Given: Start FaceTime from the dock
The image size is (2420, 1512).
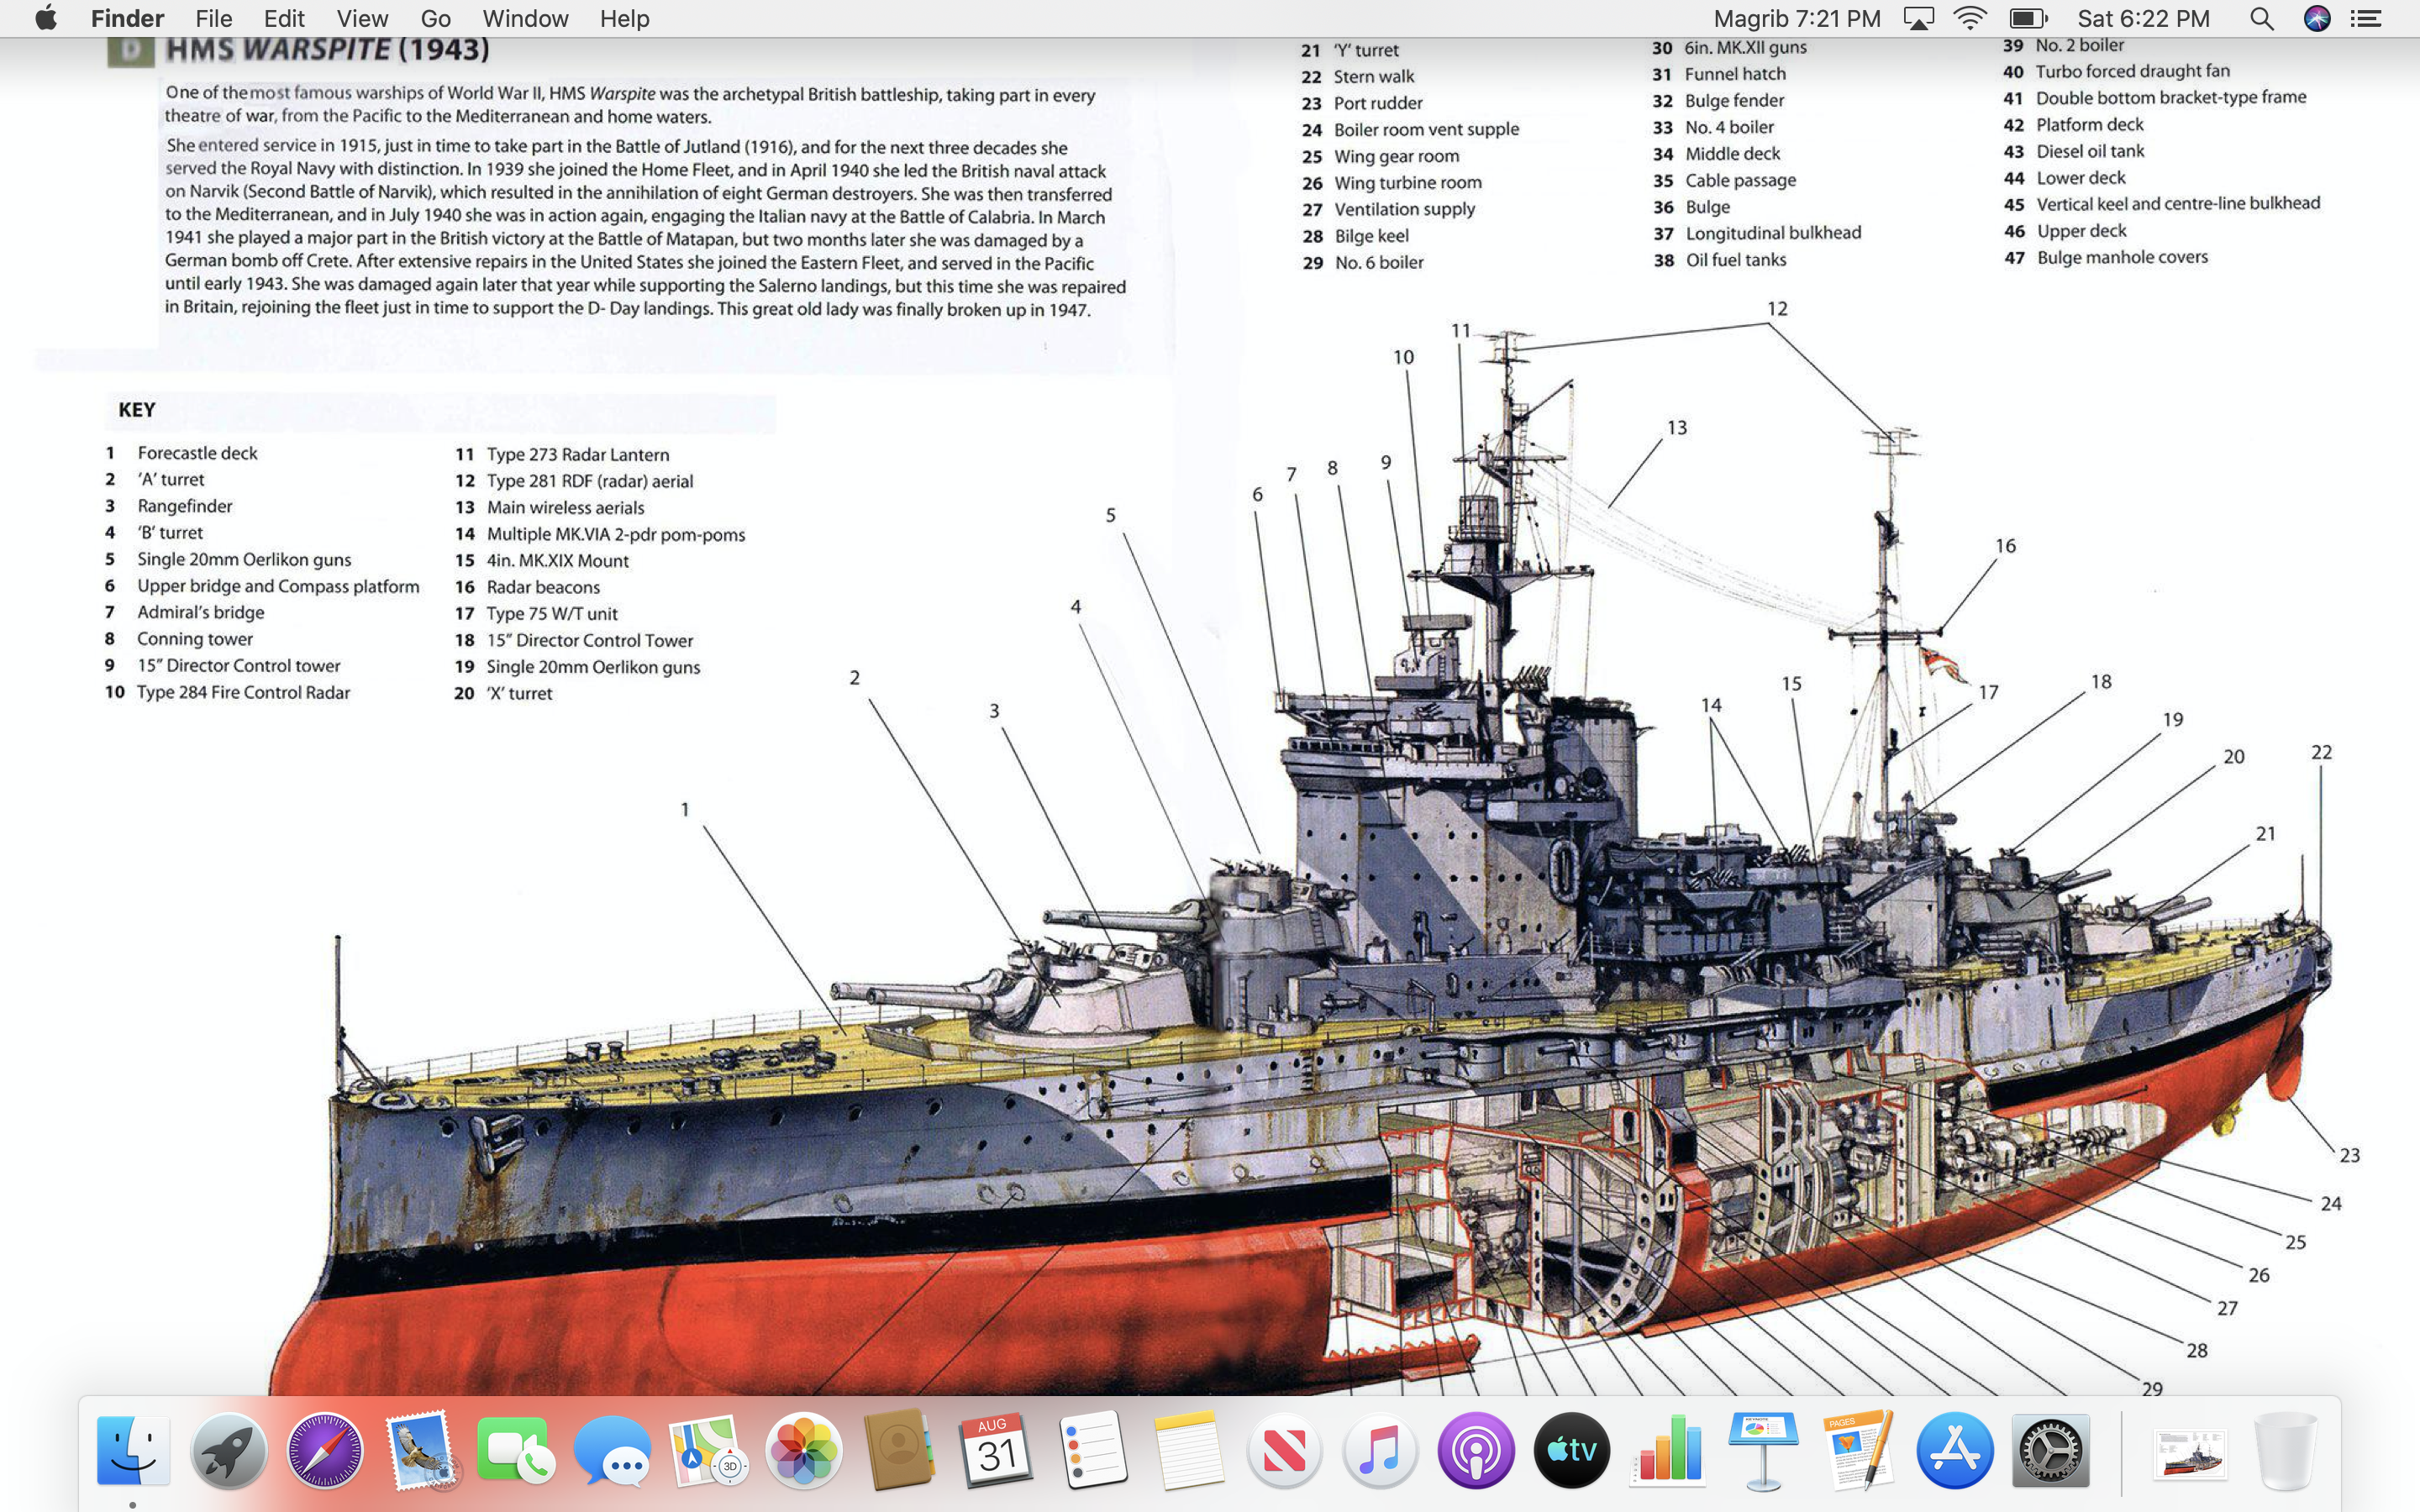Looking at the screenshot, I should point(516,1450).
